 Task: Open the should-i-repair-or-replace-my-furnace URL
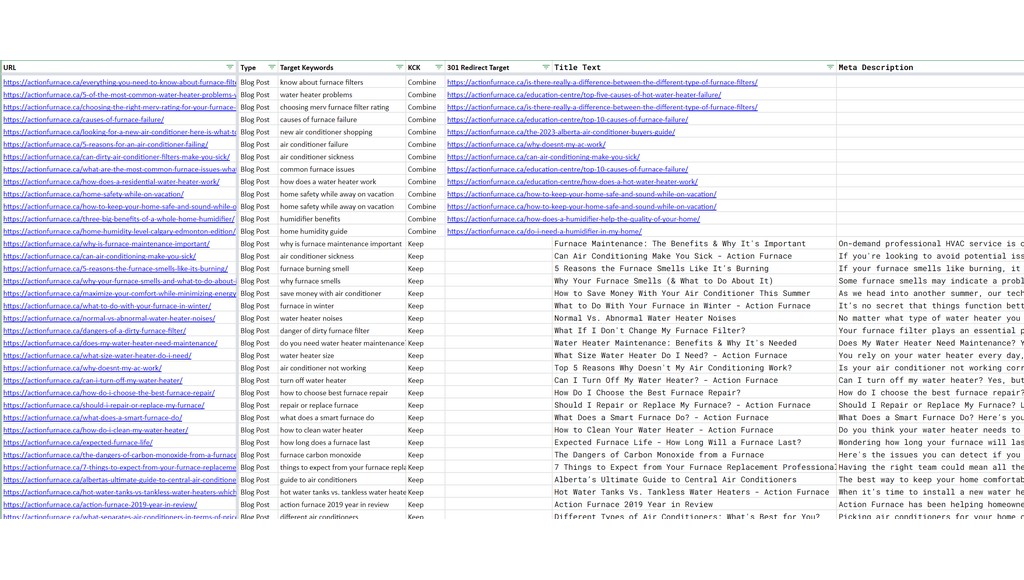pos(104,405)
